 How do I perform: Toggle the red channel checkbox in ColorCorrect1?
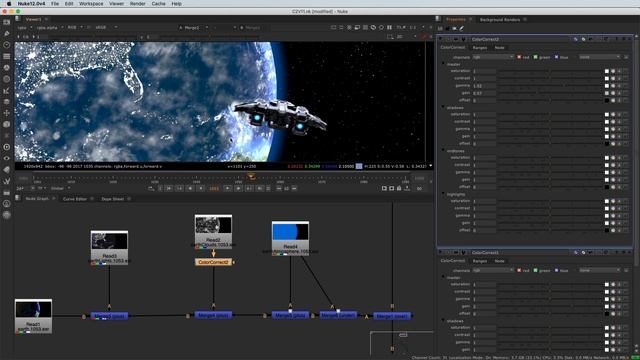point(519,270)
